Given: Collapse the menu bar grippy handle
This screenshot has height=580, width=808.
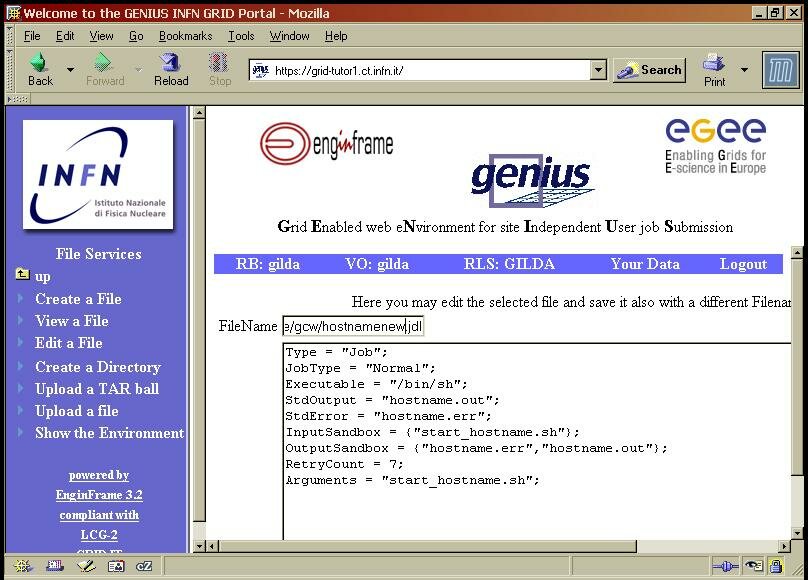Looking at the screenshot, I should [x=9, y=36].
